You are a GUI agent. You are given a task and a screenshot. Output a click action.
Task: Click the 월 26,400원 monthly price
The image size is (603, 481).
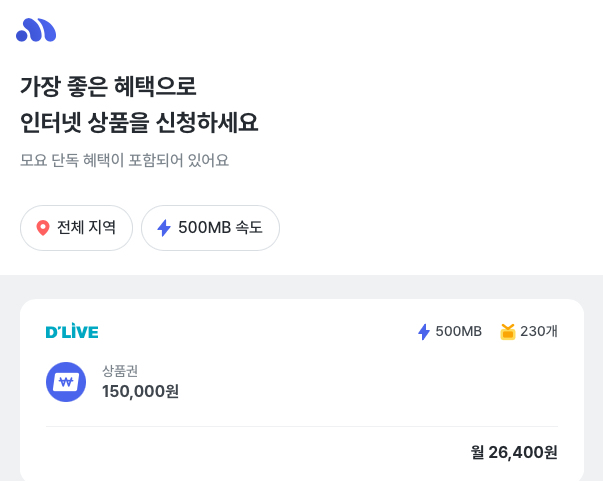514,452
